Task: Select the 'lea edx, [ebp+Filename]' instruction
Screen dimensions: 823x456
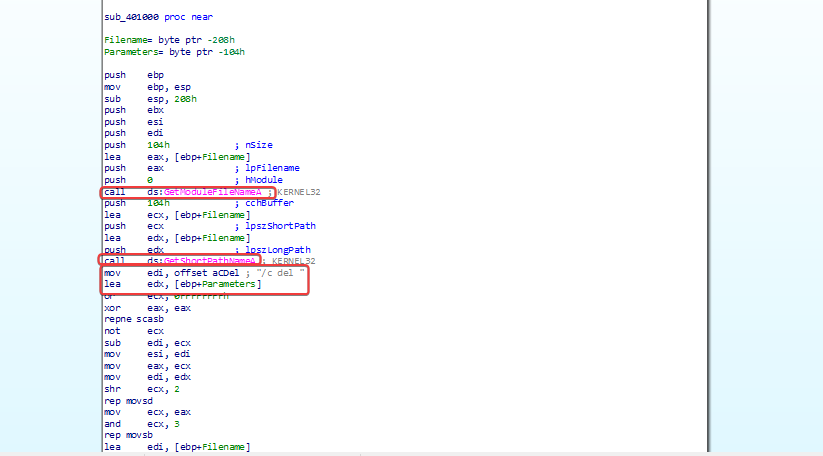Action: [177, 238]
